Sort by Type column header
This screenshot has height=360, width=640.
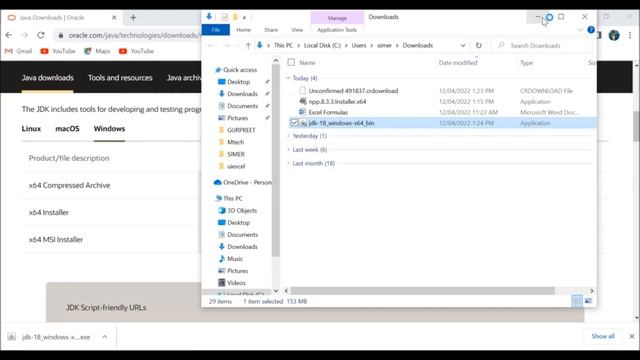coord(527,62)
